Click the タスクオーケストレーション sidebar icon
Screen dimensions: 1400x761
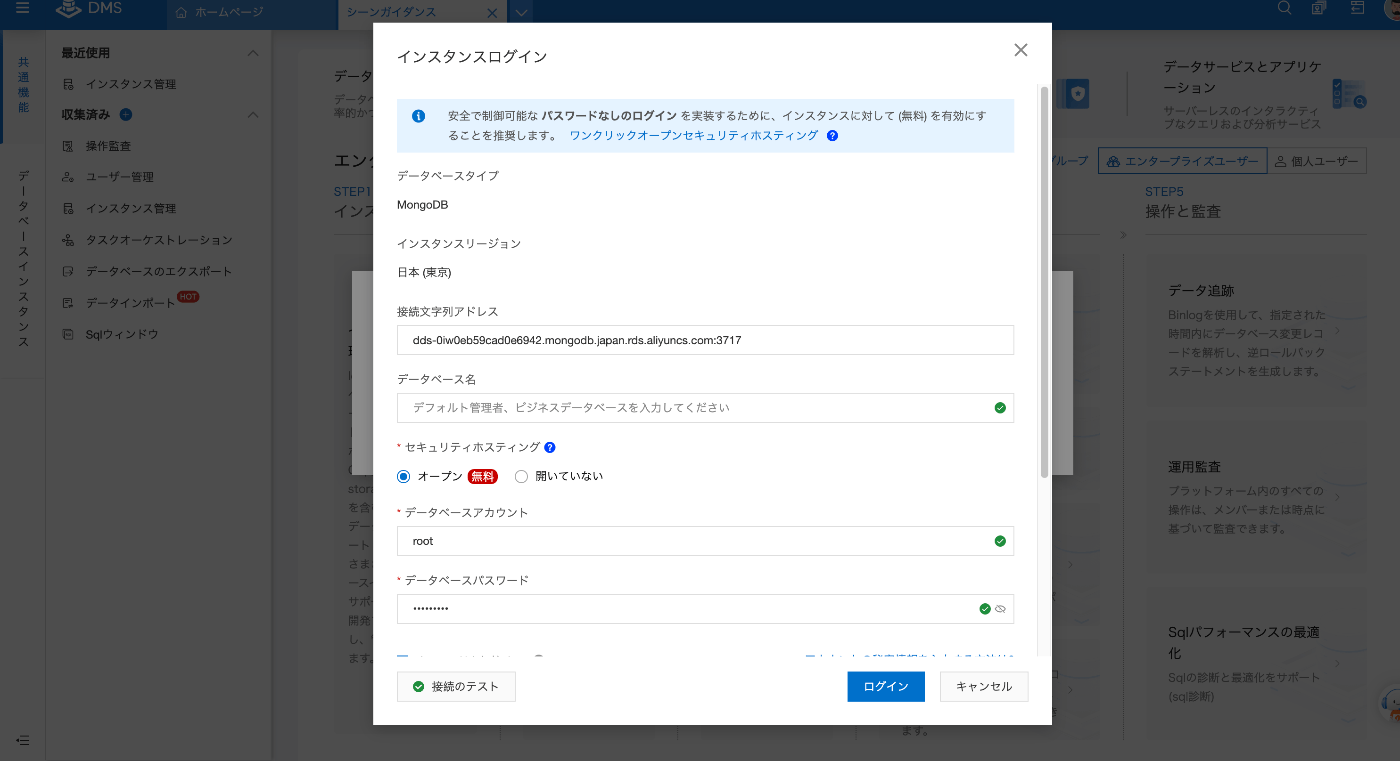click(68, 240)
